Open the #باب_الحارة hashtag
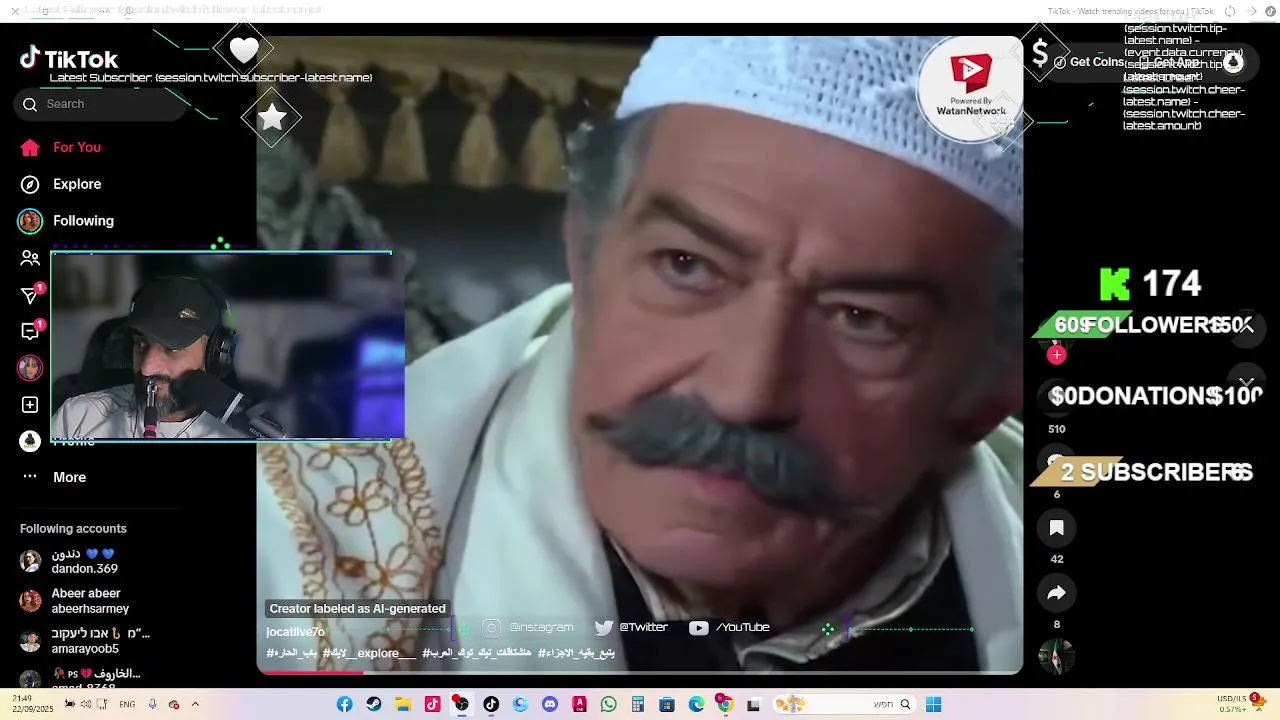The width and height of the screenshot is (1280, 720). pos(291,653)
